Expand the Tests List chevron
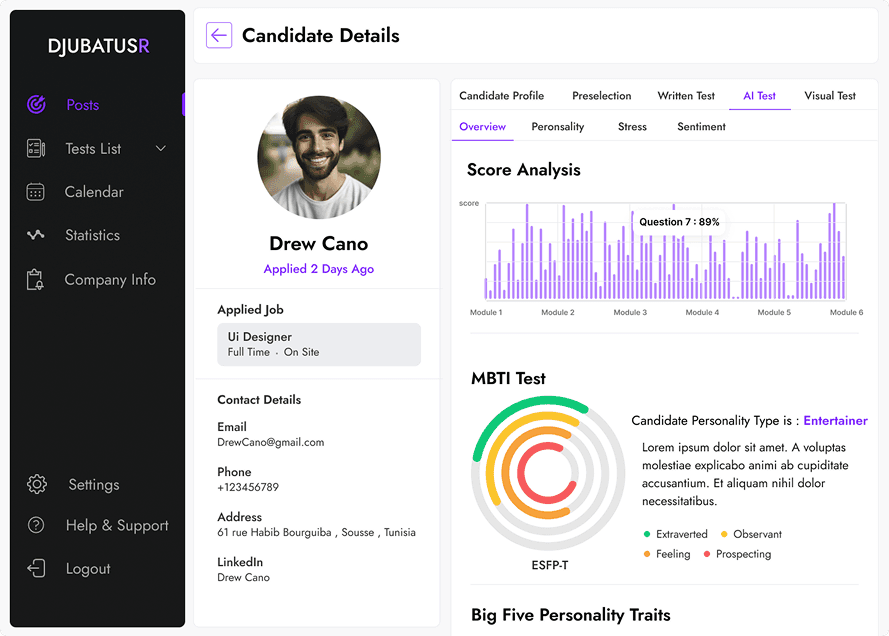889x636 pixels. coord(161,149)
